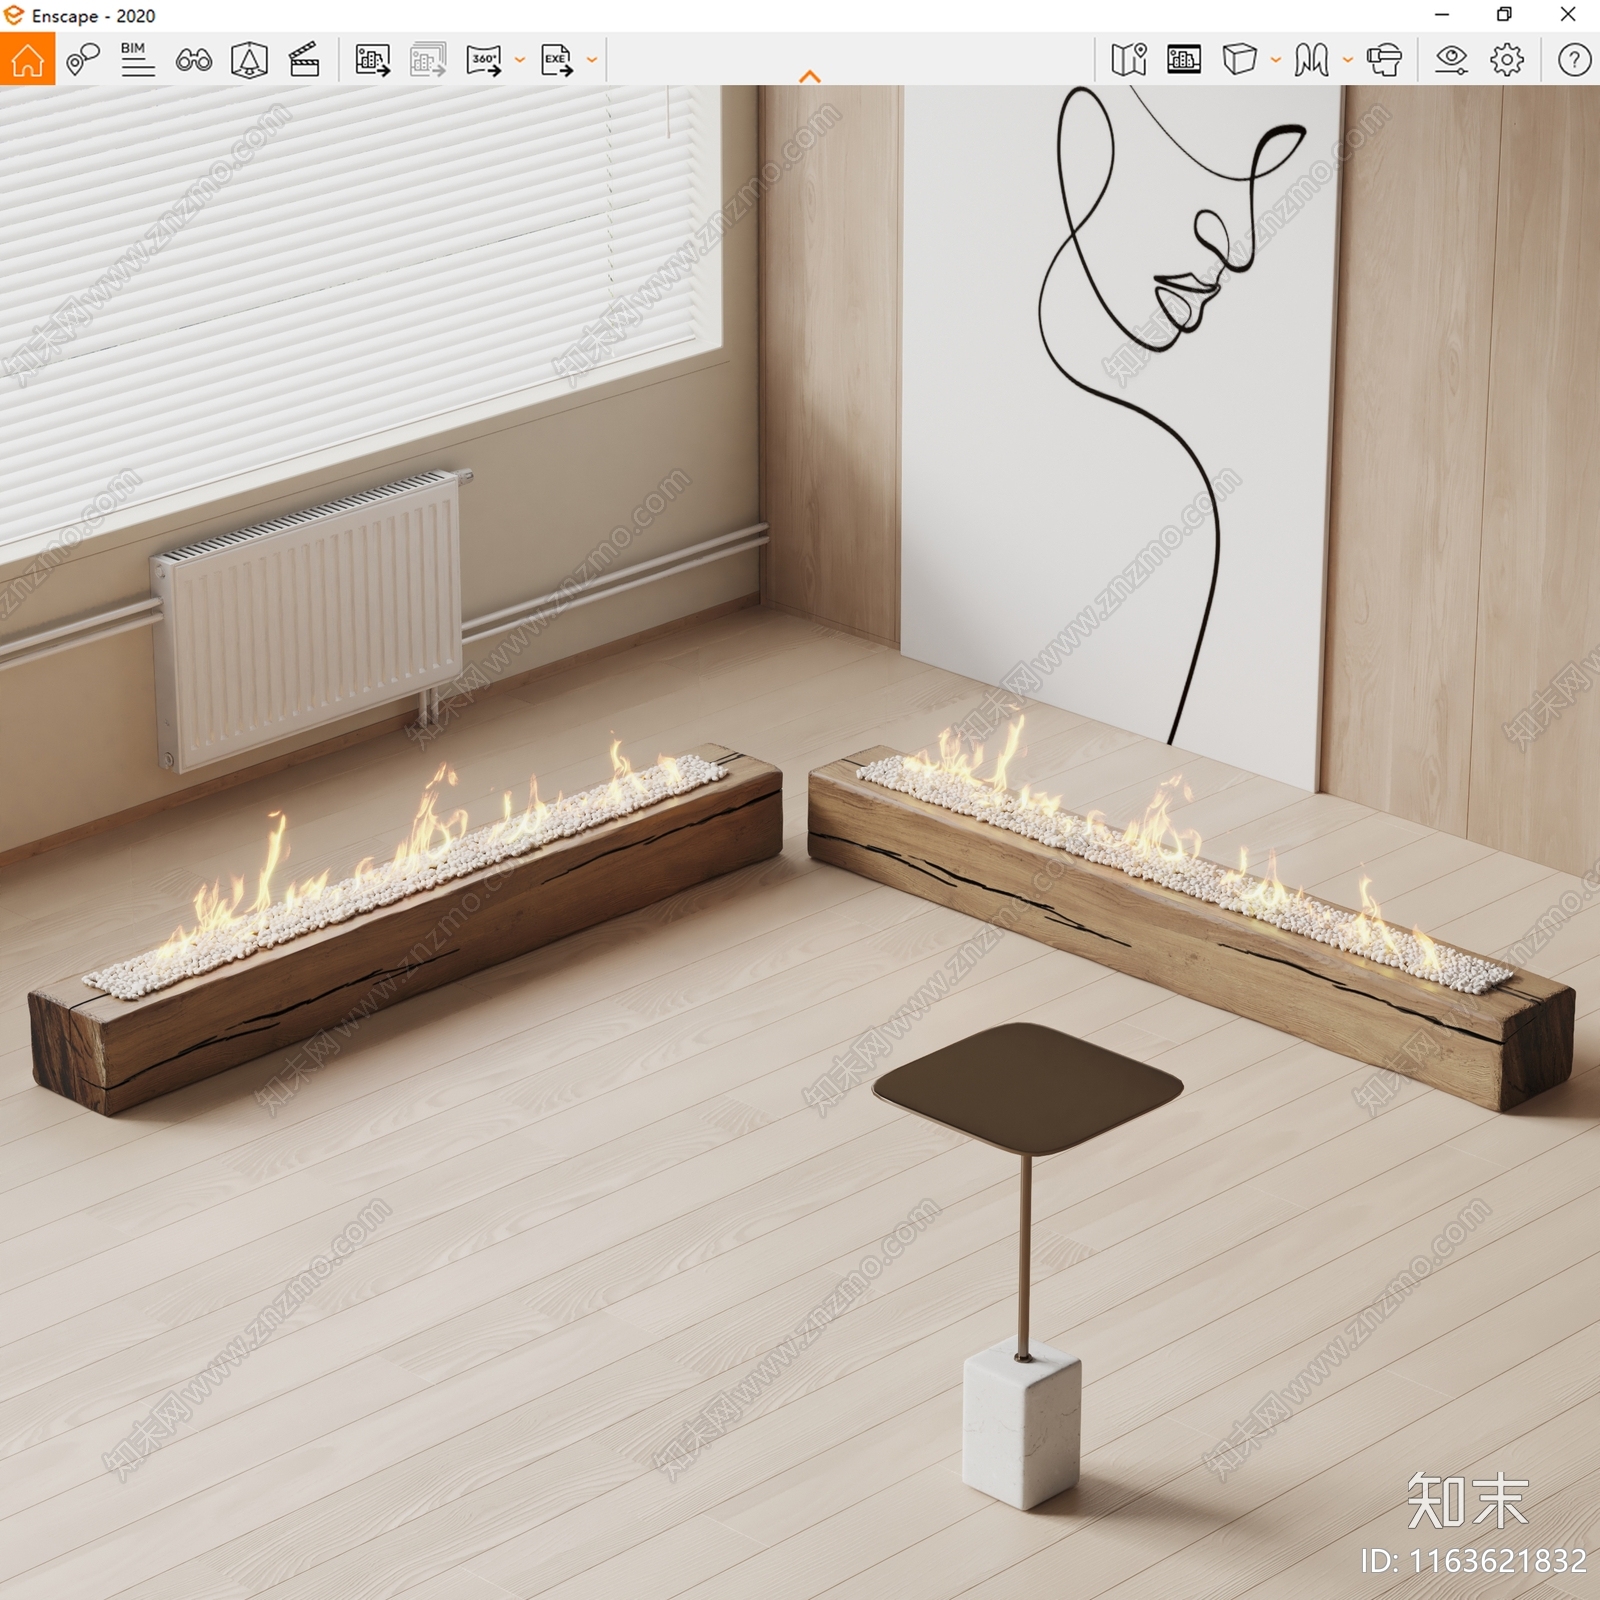Minimize the Enscape window
This screenshot has width=1600, height=1600.
click(x=1442, y=15)
